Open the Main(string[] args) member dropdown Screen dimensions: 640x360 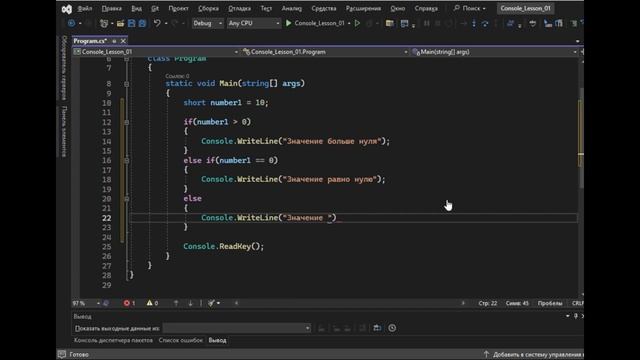[494, 52]
